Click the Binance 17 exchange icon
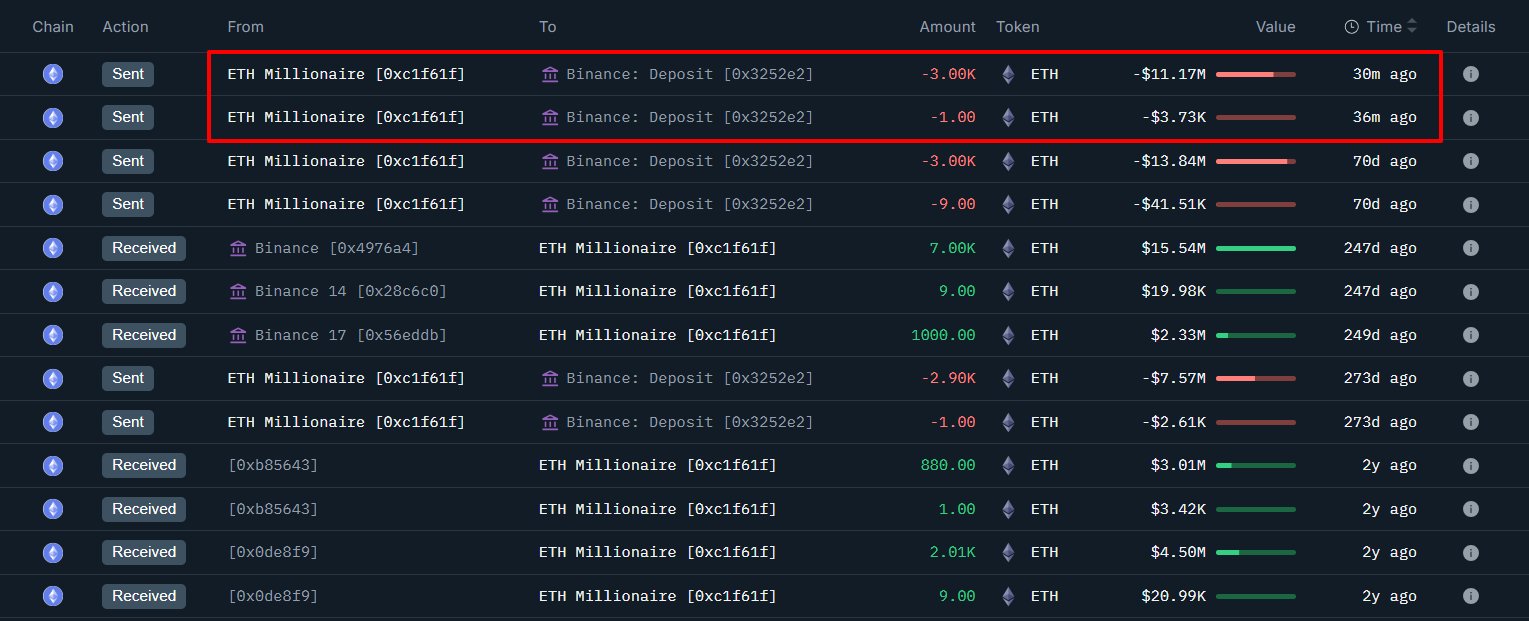The image size is (1529, 621). [238, 335]
